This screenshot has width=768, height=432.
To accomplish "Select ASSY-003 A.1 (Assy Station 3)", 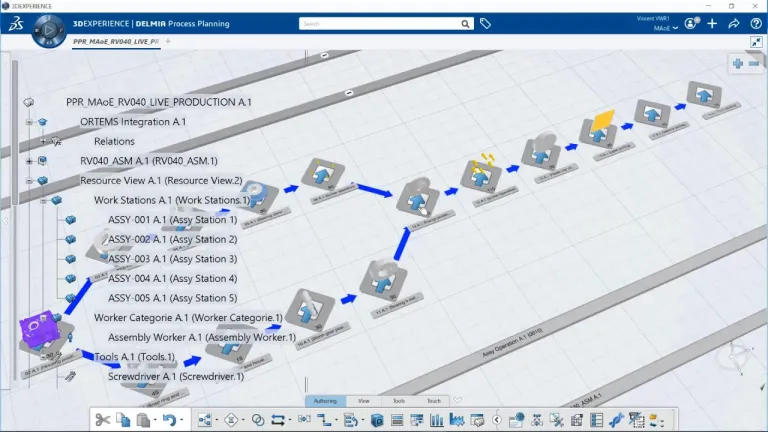I will click(x=172, y=259).
